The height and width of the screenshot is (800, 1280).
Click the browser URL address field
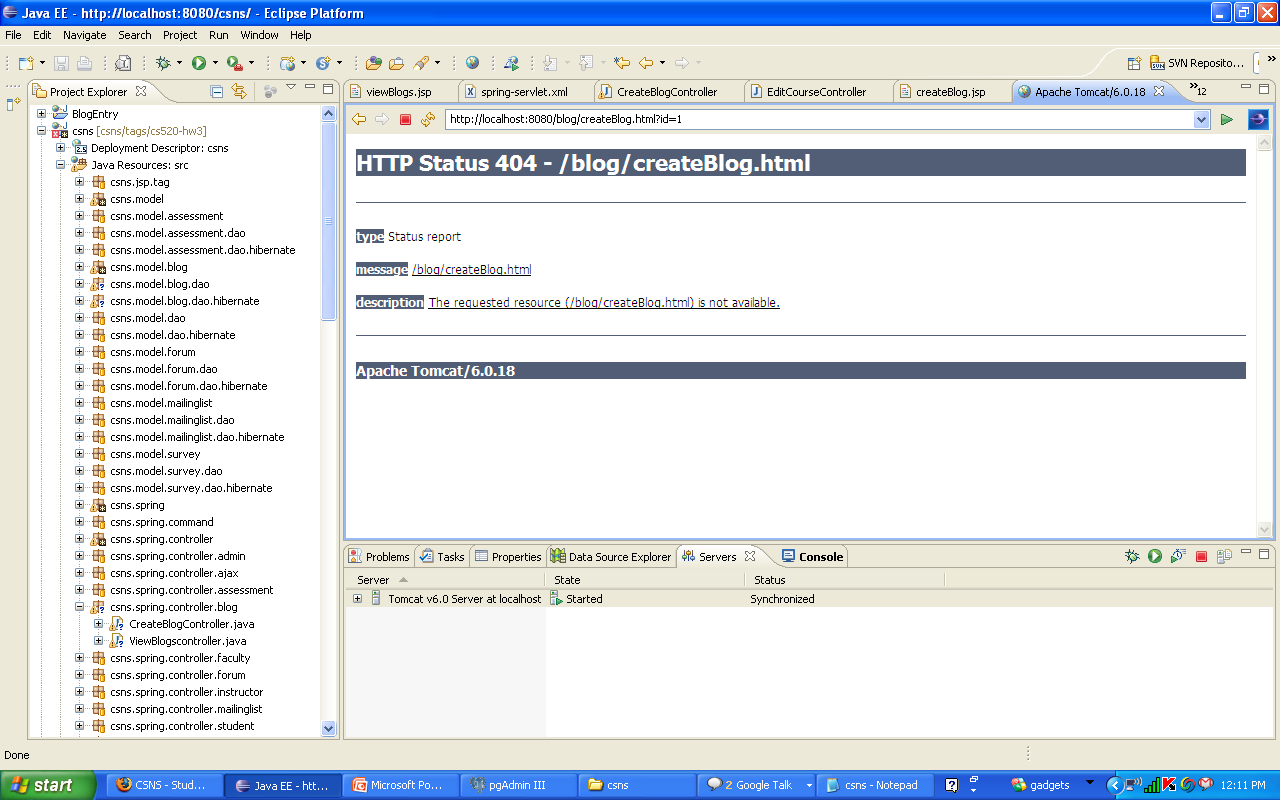(x=818, y=120)
